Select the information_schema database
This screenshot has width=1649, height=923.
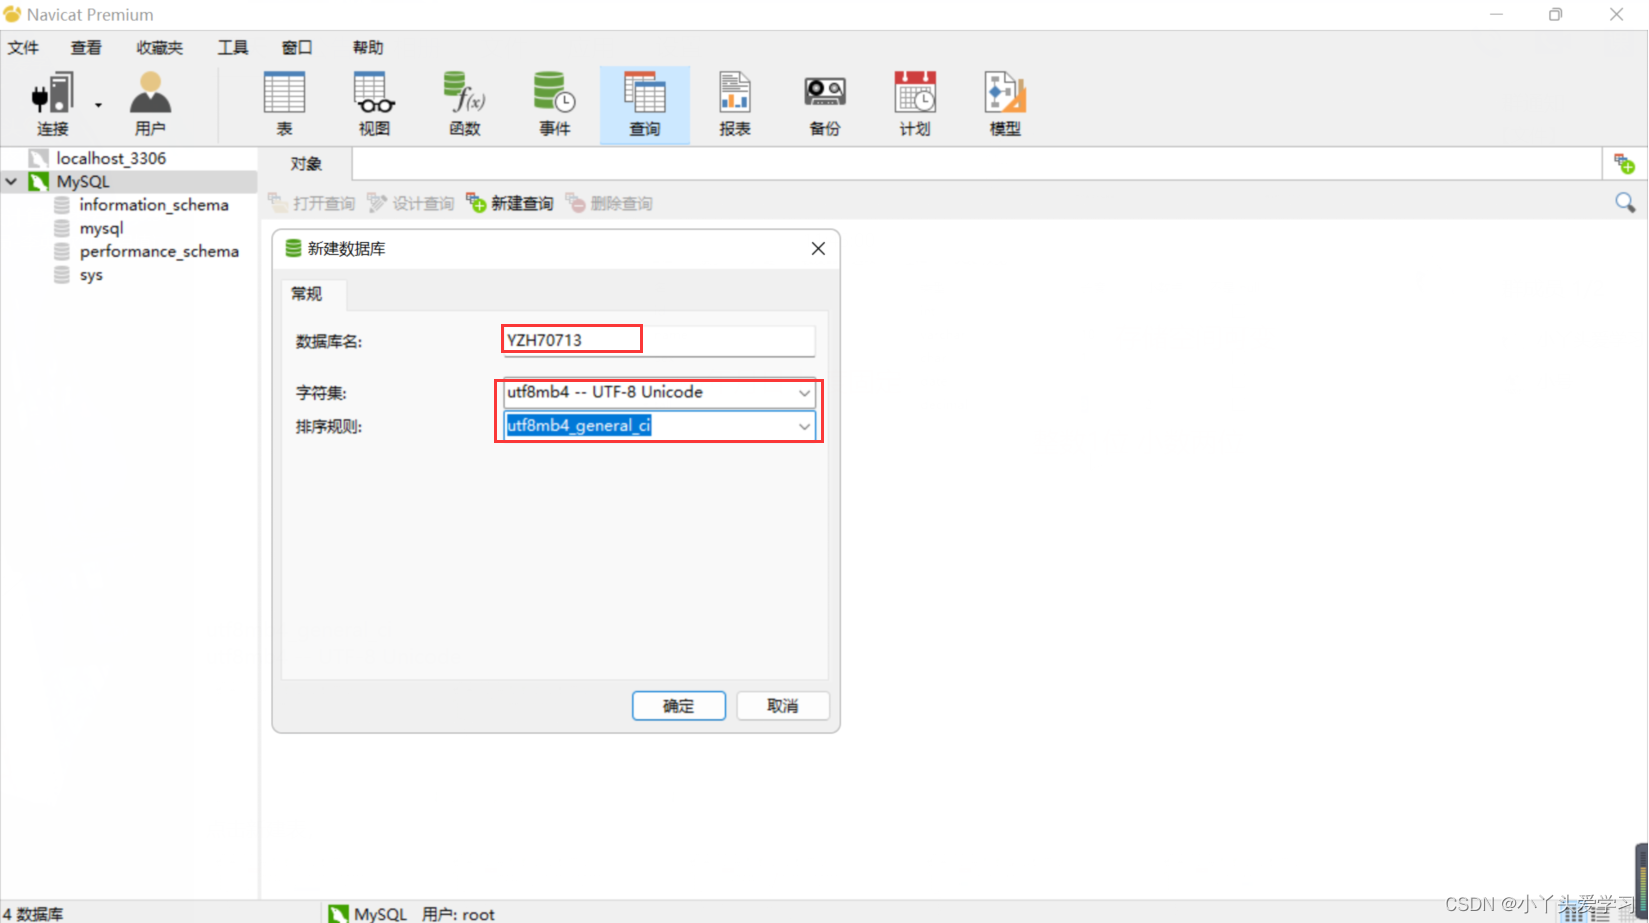click(154, 205)
